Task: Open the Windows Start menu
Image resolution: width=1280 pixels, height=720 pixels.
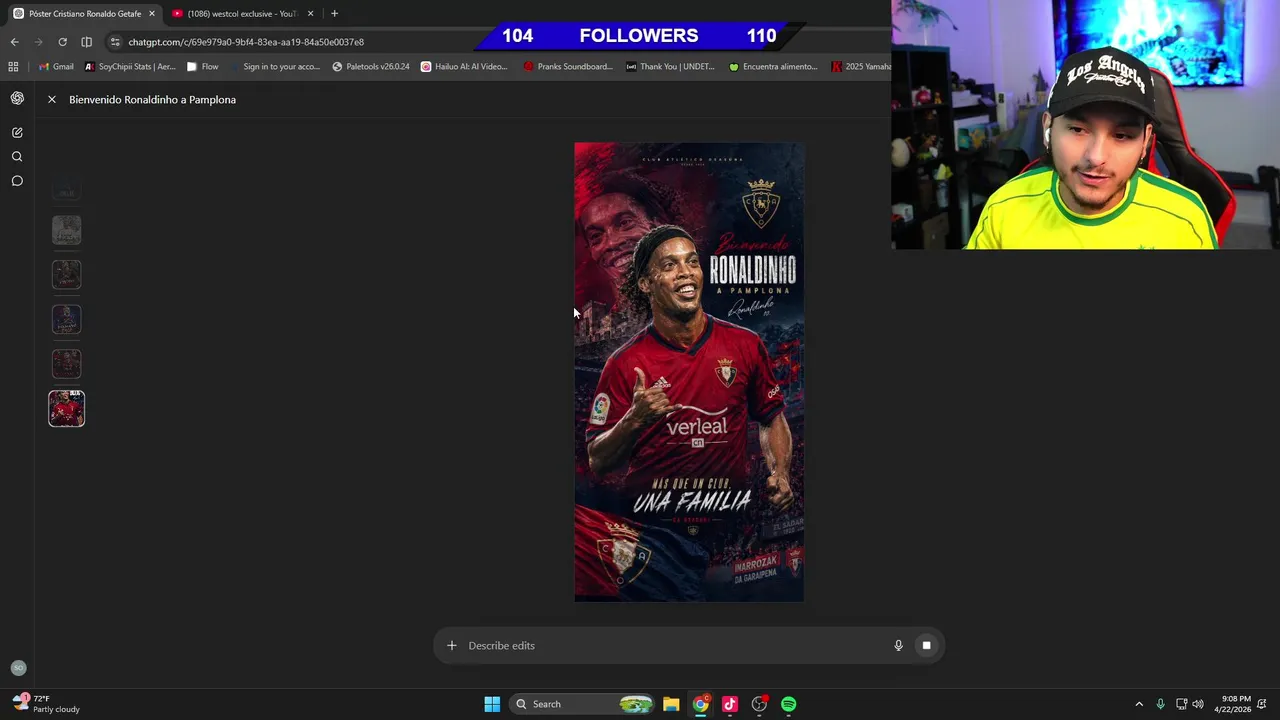Action: point(492,704)
